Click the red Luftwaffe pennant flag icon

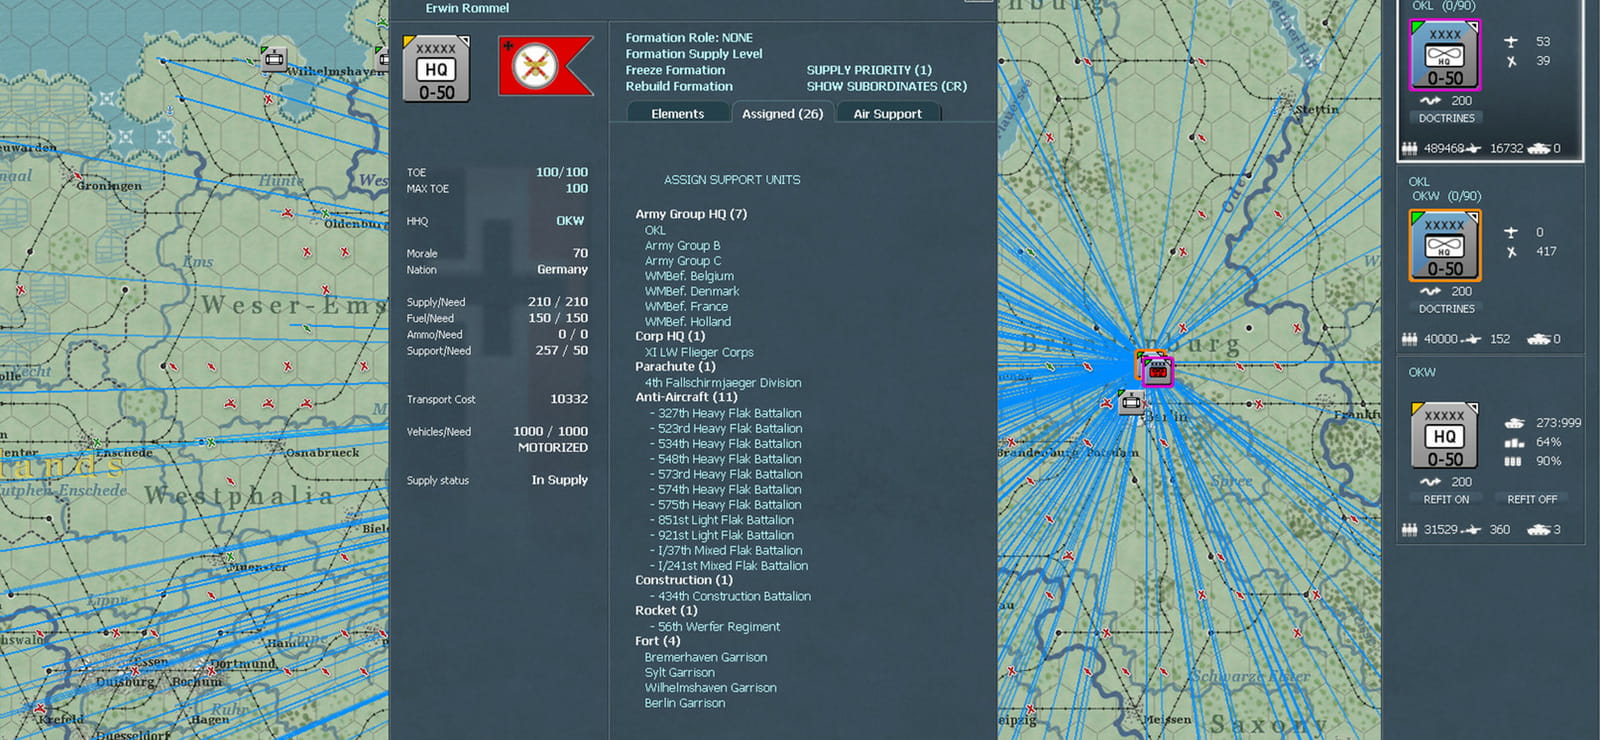click(x=546, y=66)
